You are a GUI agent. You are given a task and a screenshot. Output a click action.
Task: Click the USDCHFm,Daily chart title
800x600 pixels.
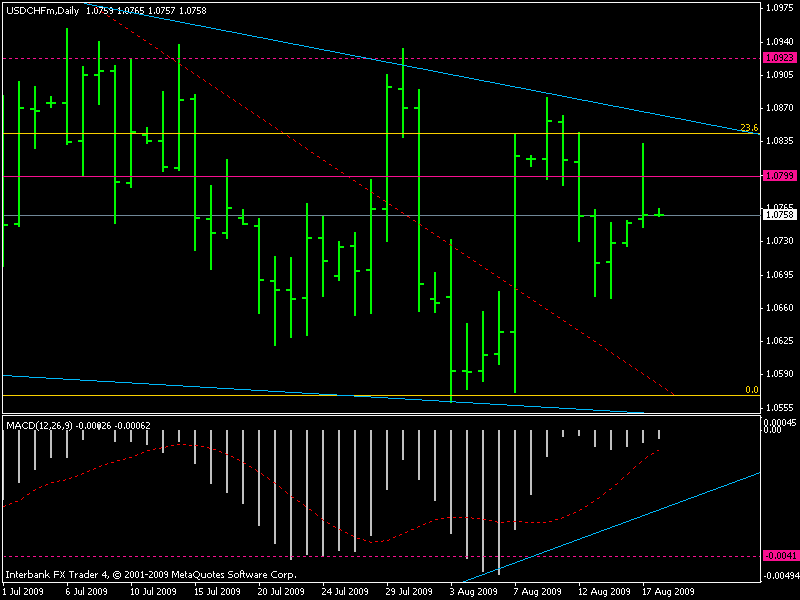tap(43, 10)
